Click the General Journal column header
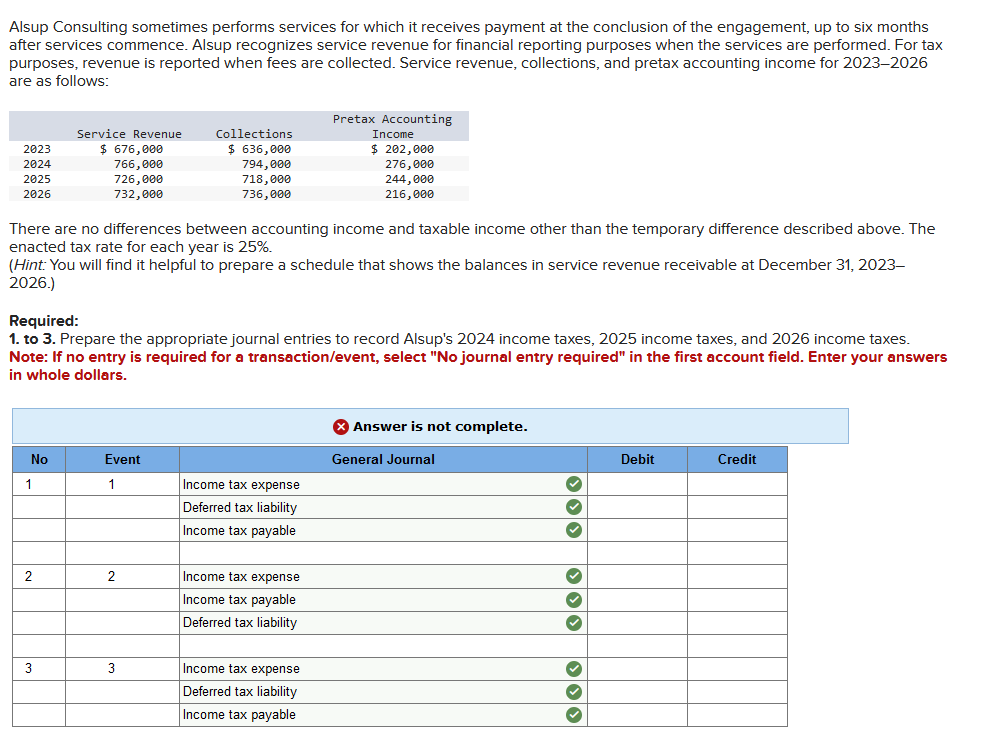Image resolution: width=989 pixels, height=731 pixels. [383, 459]
